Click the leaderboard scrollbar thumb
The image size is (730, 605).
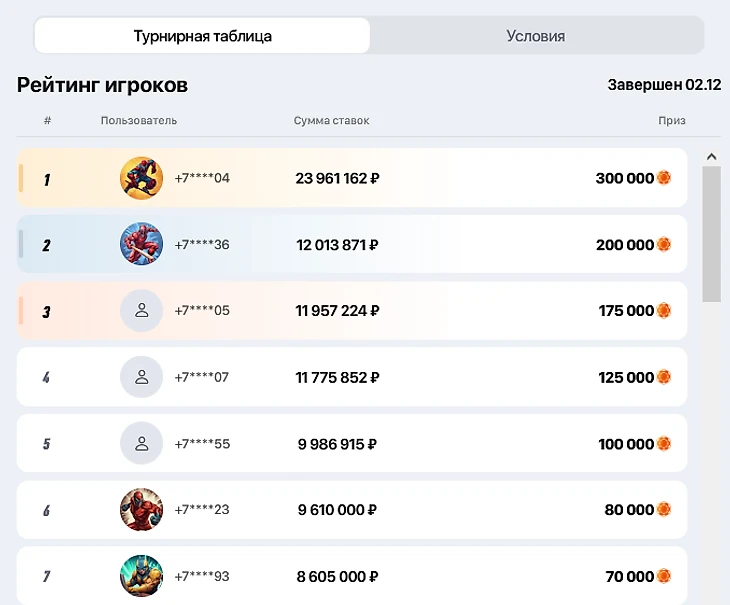click(711, 234)
